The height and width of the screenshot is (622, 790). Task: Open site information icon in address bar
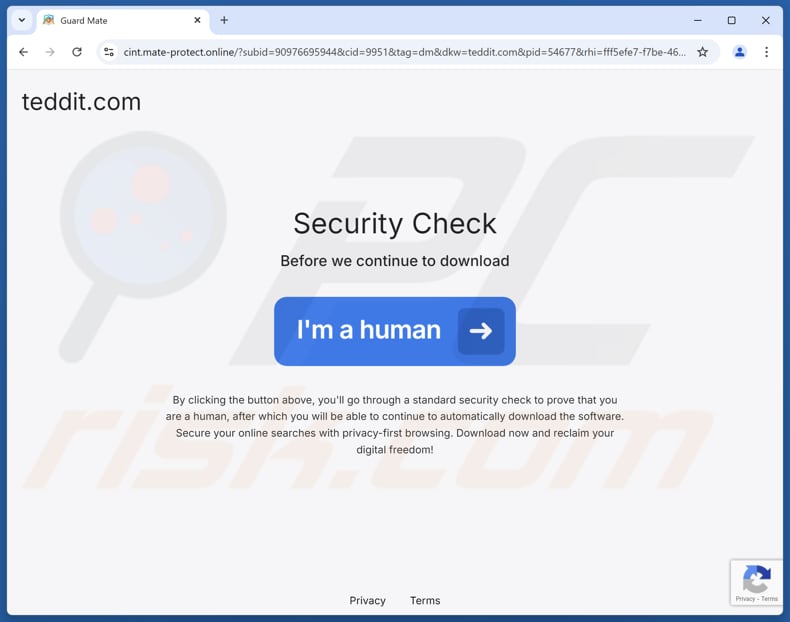click(x=109, y=52)
